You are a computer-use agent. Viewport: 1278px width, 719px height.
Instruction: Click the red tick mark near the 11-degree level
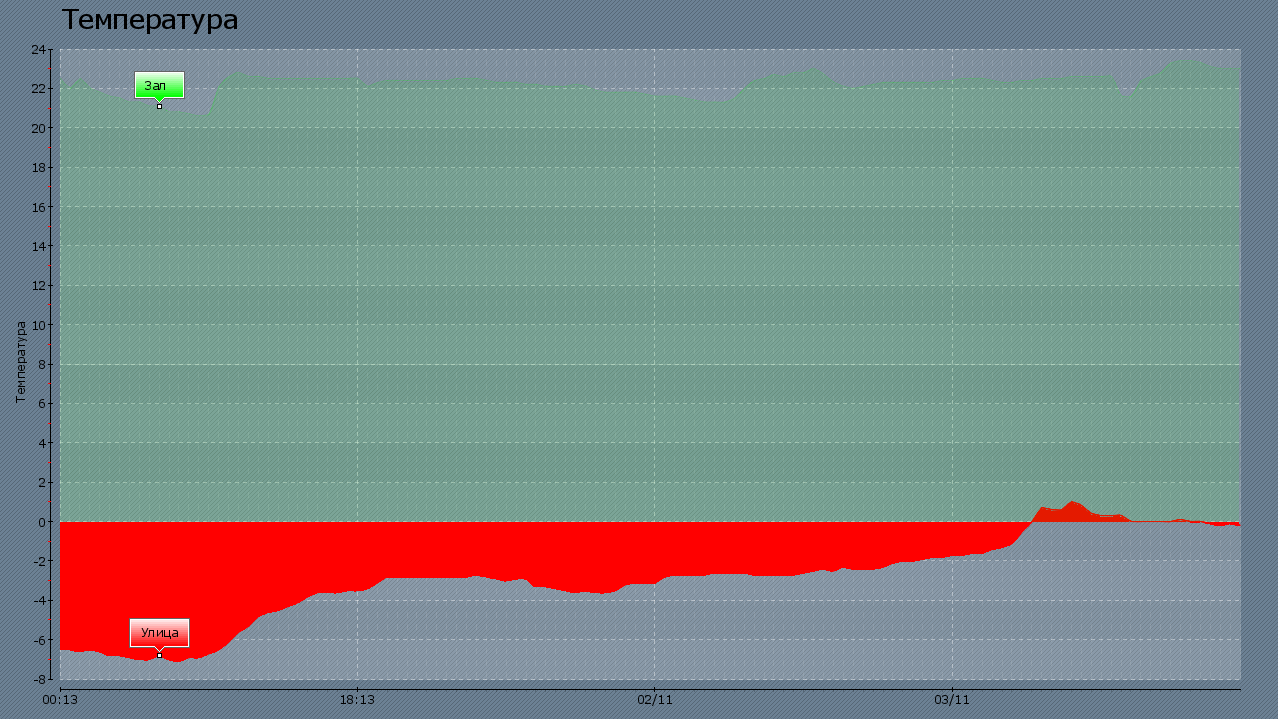(x=47, y=302)
